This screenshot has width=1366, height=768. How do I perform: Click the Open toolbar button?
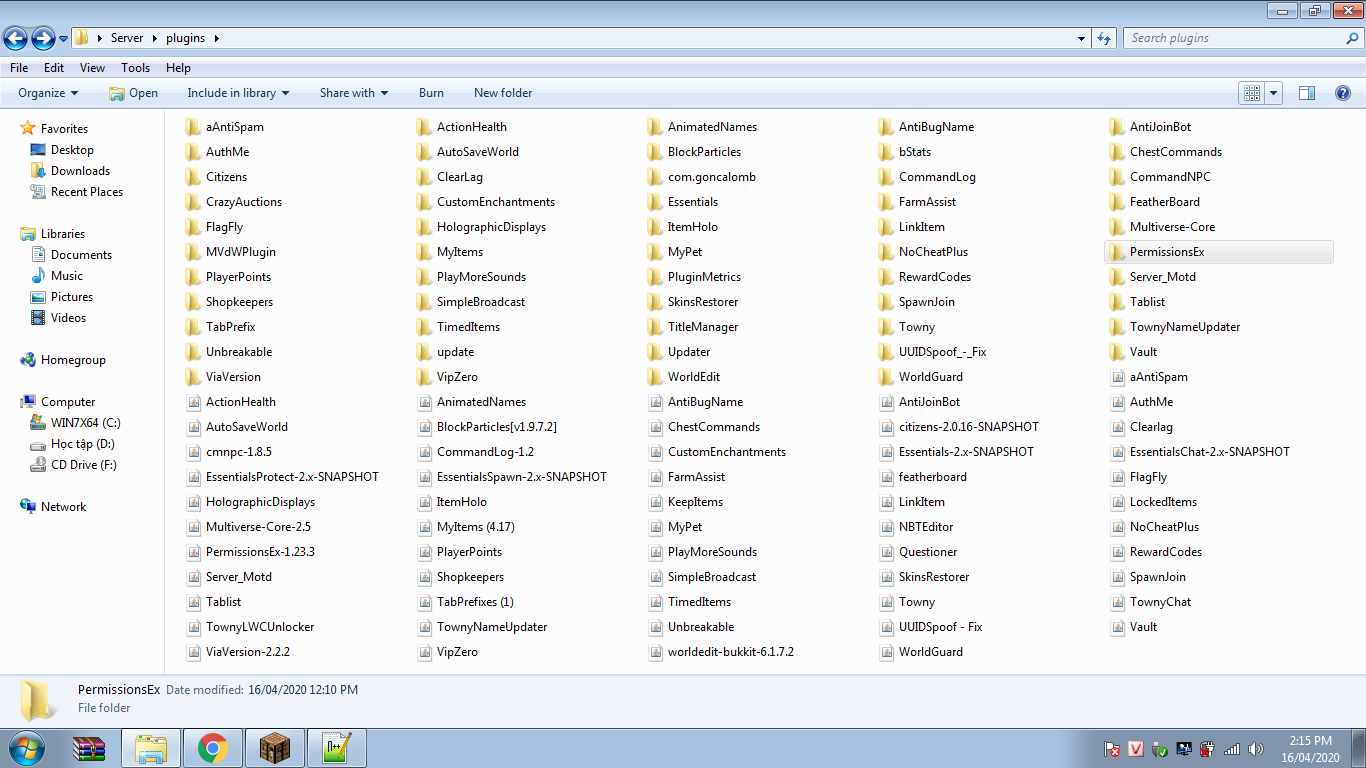tap(134, 93)
